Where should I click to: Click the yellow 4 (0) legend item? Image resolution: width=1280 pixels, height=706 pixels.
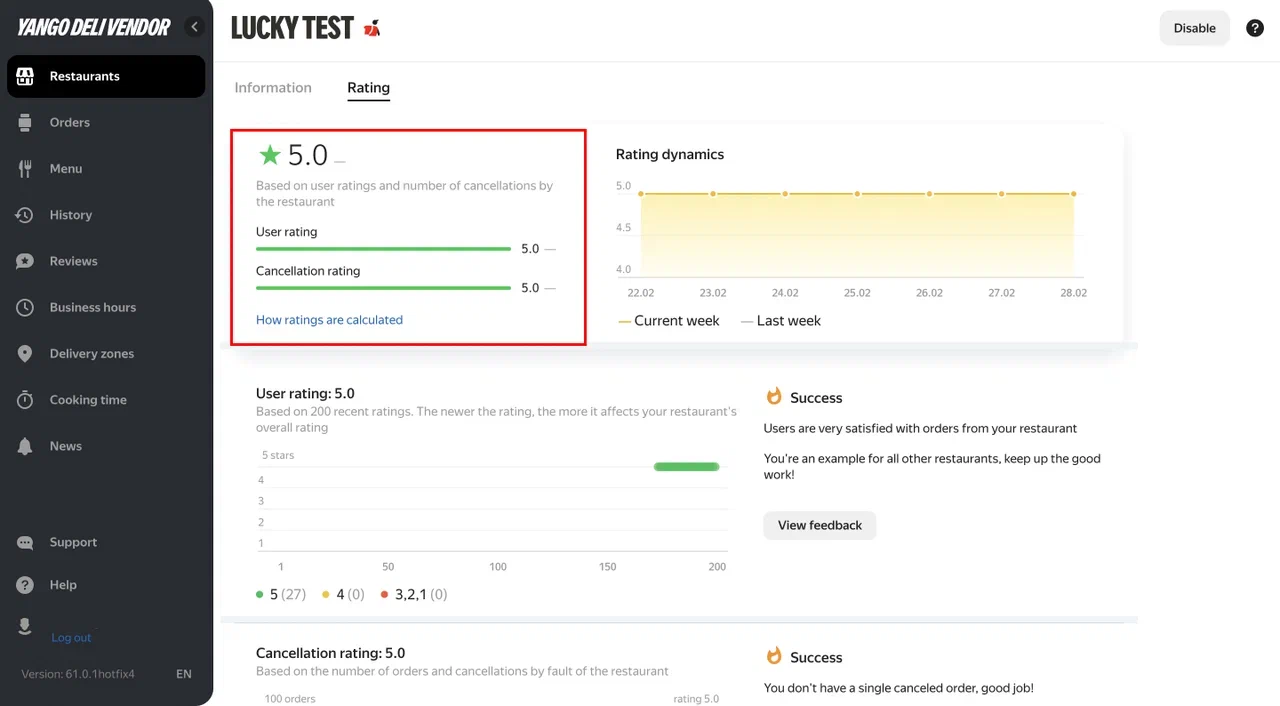343,594
